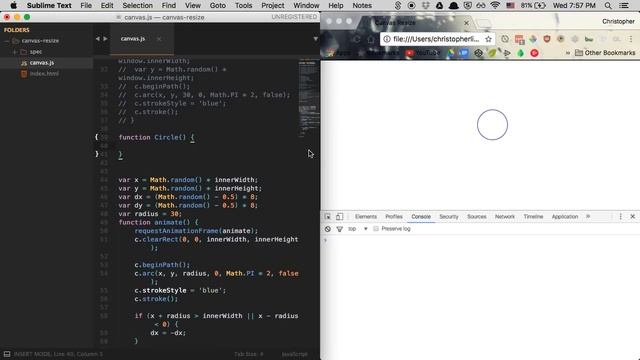Select the Console tab in DevTools
This screenshot has width=640, height=360.
pyautogui.click(x=421, y=217)
